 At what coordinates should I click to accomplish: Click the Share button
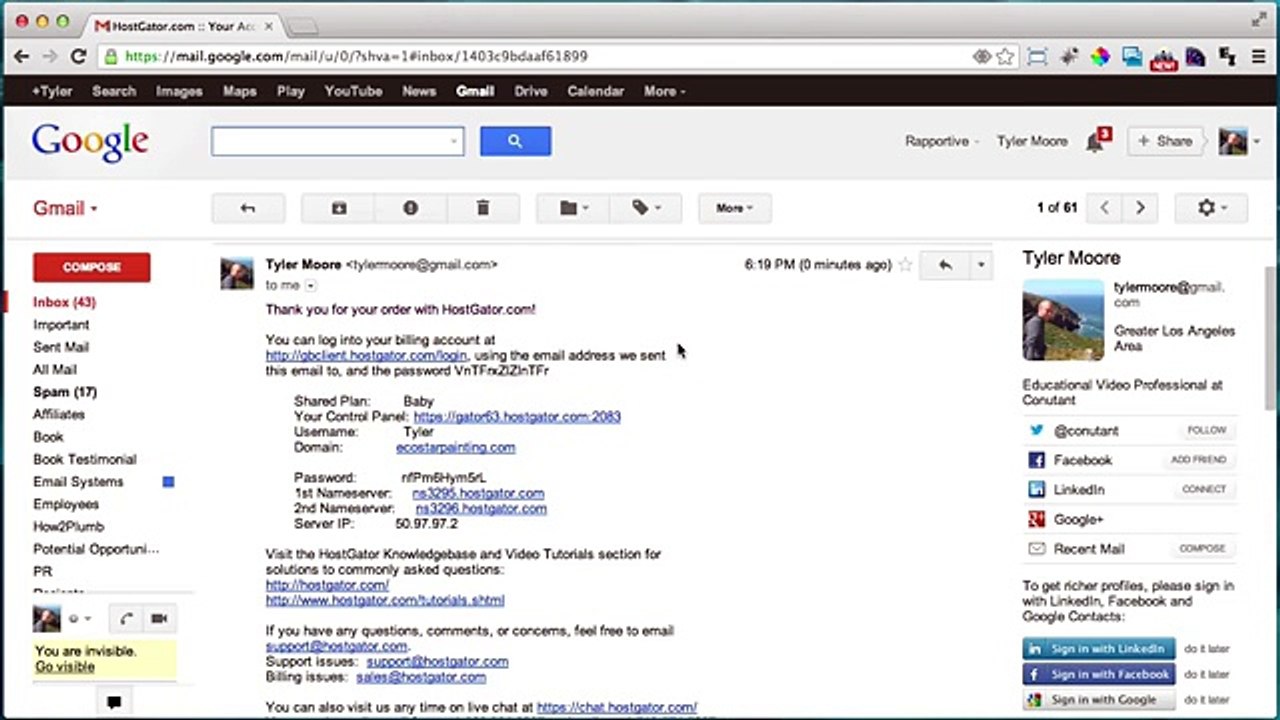pyautogui.click(x=1165, y=141)
